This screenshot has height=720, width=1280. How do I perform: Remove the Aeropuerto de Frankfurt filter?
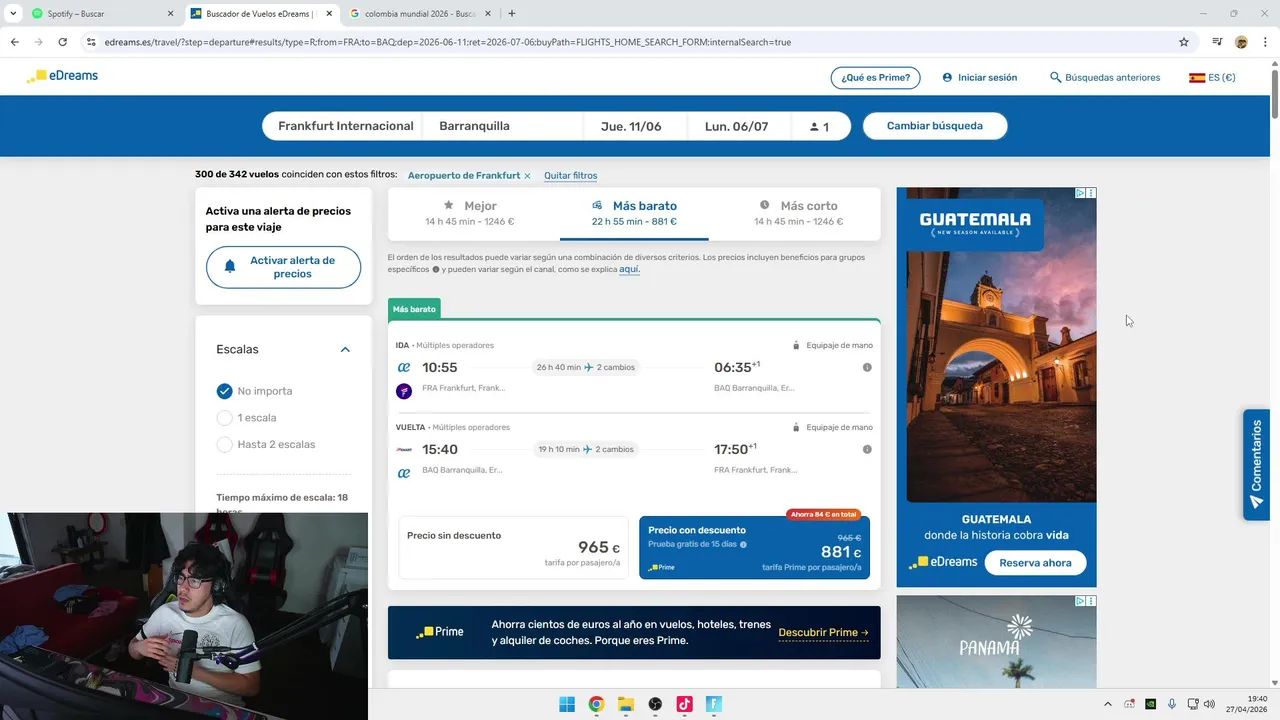(527, 175)
